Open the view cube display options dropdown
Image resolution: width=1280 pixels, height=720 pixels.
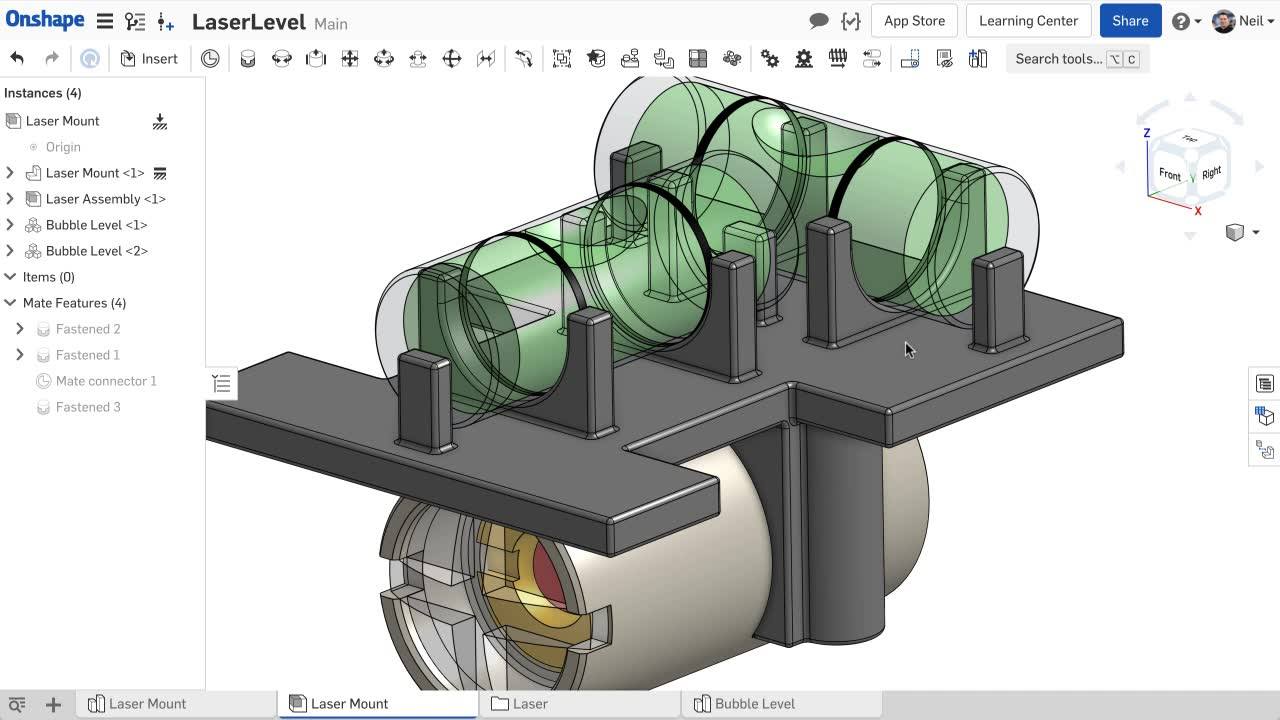(1242, 233)
